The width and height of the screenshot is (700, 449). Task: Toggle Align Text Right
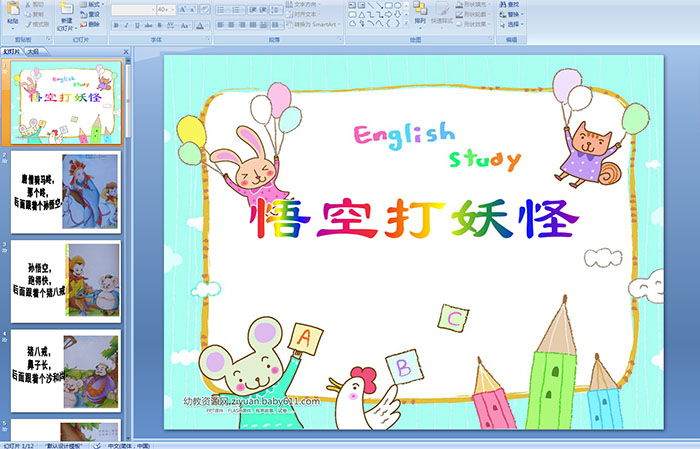[242, 25]
